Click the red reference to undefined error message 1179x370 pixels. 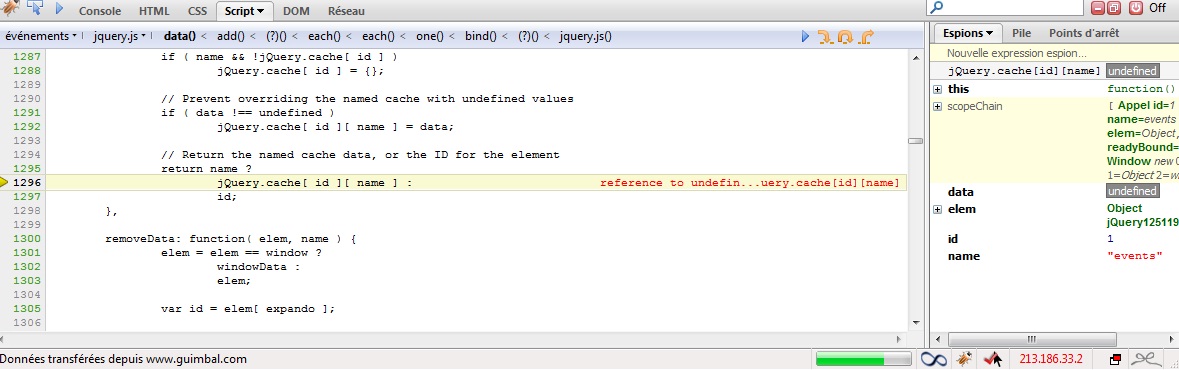pyautogui.click(x=750, y=183)
